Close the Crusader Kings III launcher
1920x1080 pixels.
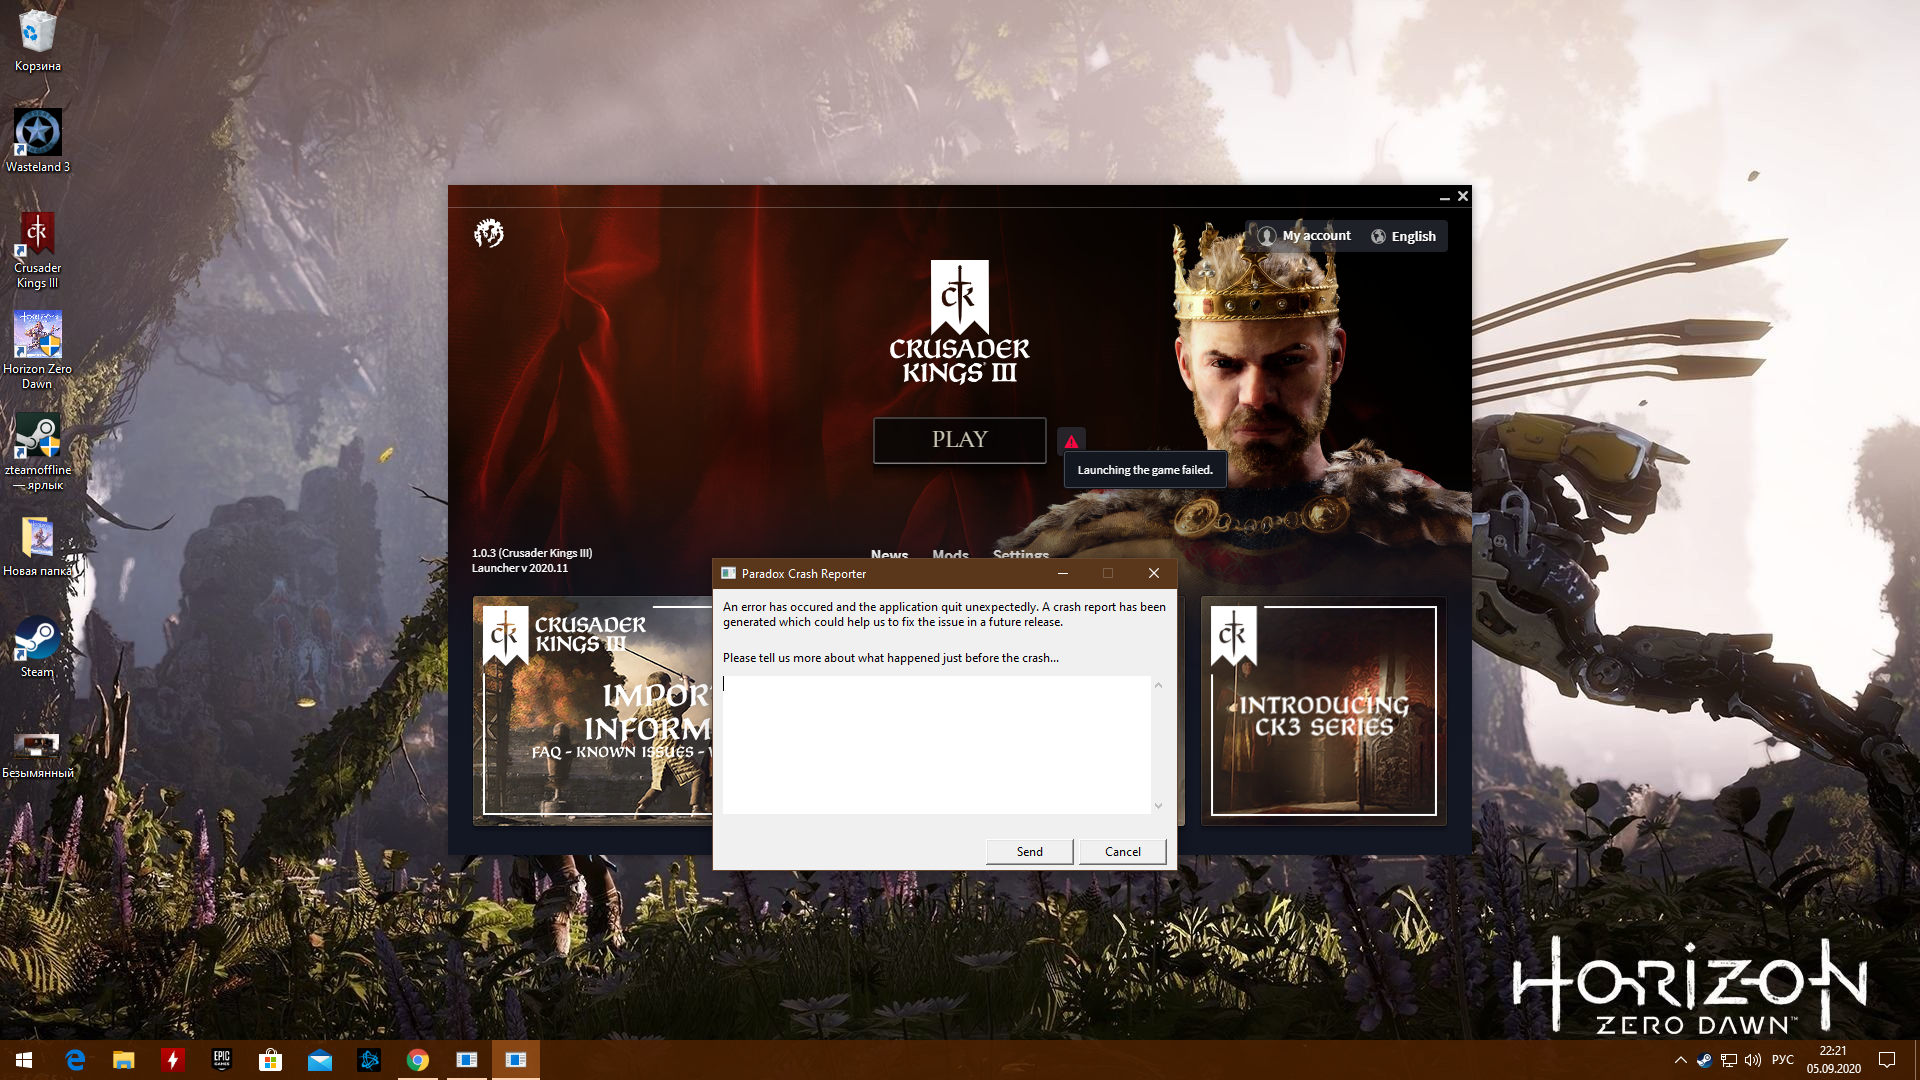coord(1462,196)
